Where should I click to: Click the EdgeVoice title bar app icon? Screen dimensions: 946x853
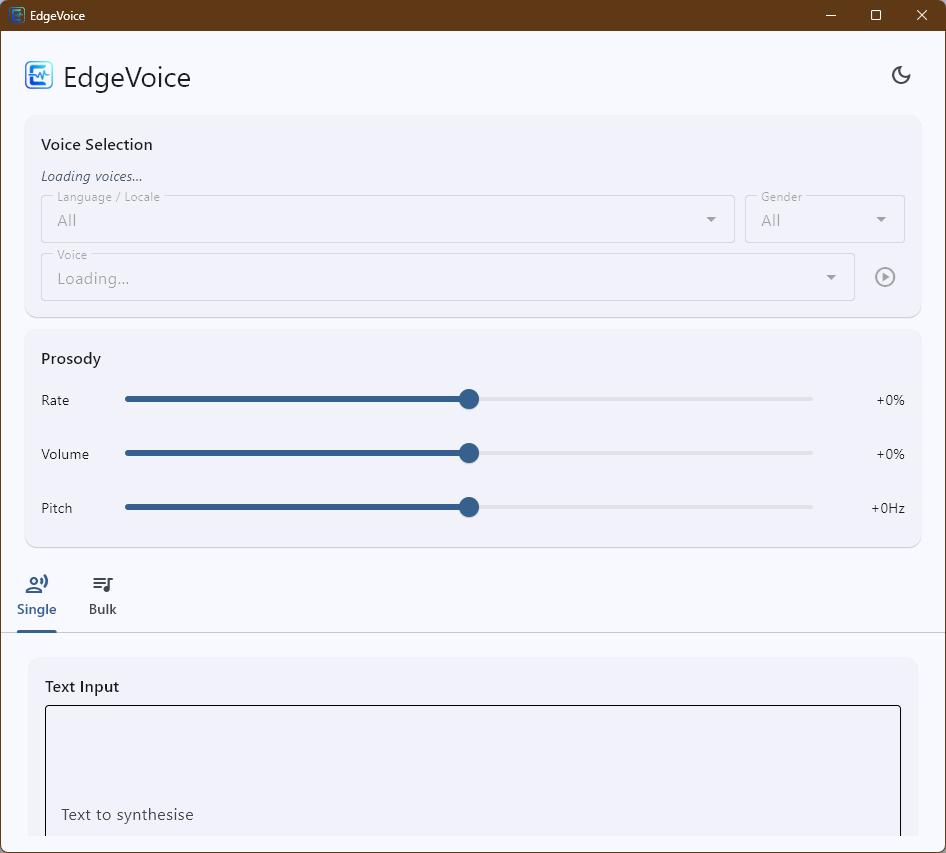pyautogui.click(x=17, y=15)
